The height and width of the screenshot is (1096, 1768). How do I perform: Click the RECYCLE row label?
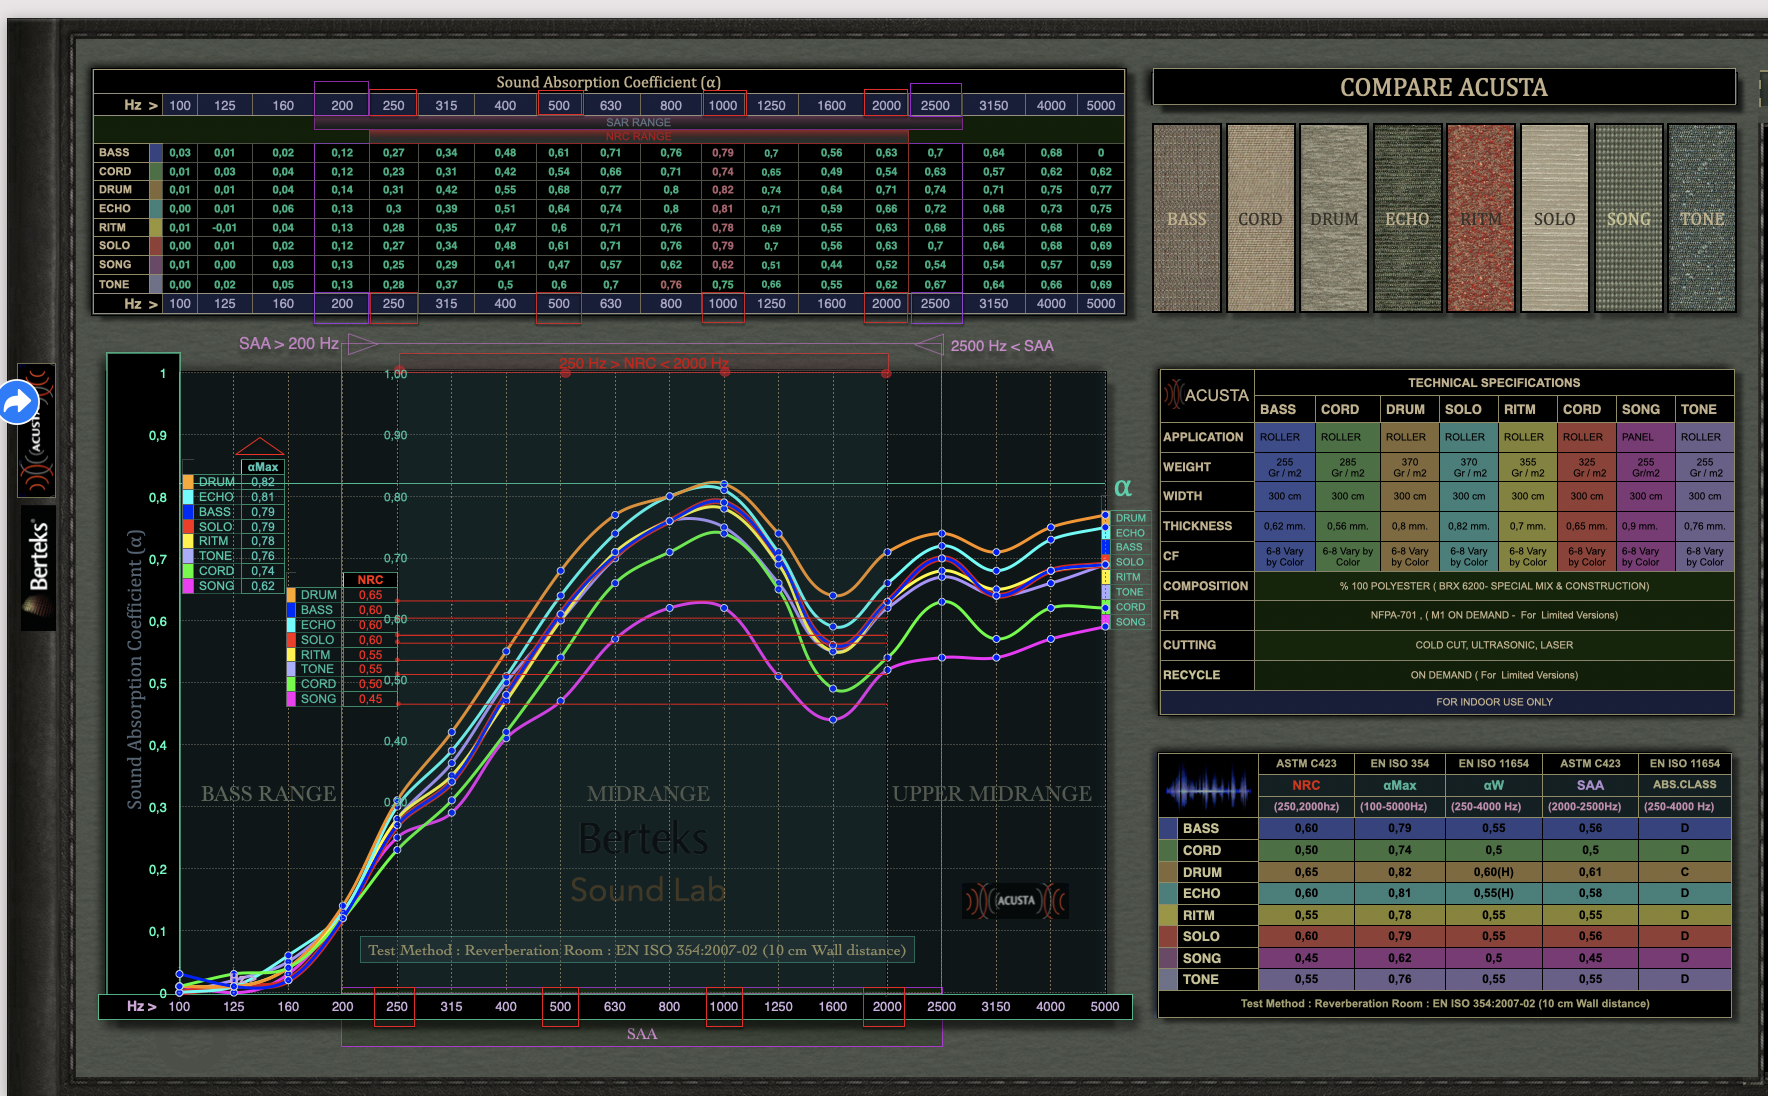click(x=1191, y=675)
